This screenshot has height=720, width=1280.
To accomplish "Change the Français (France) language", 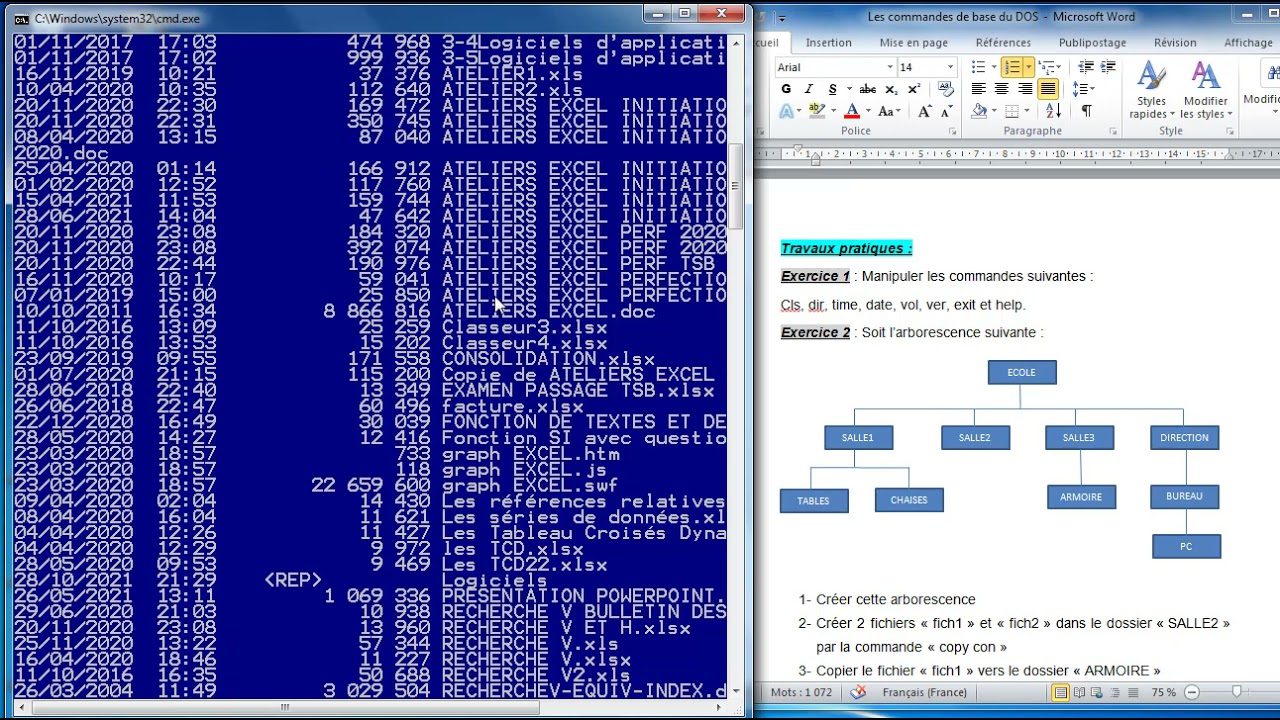I will coord(925,692).
